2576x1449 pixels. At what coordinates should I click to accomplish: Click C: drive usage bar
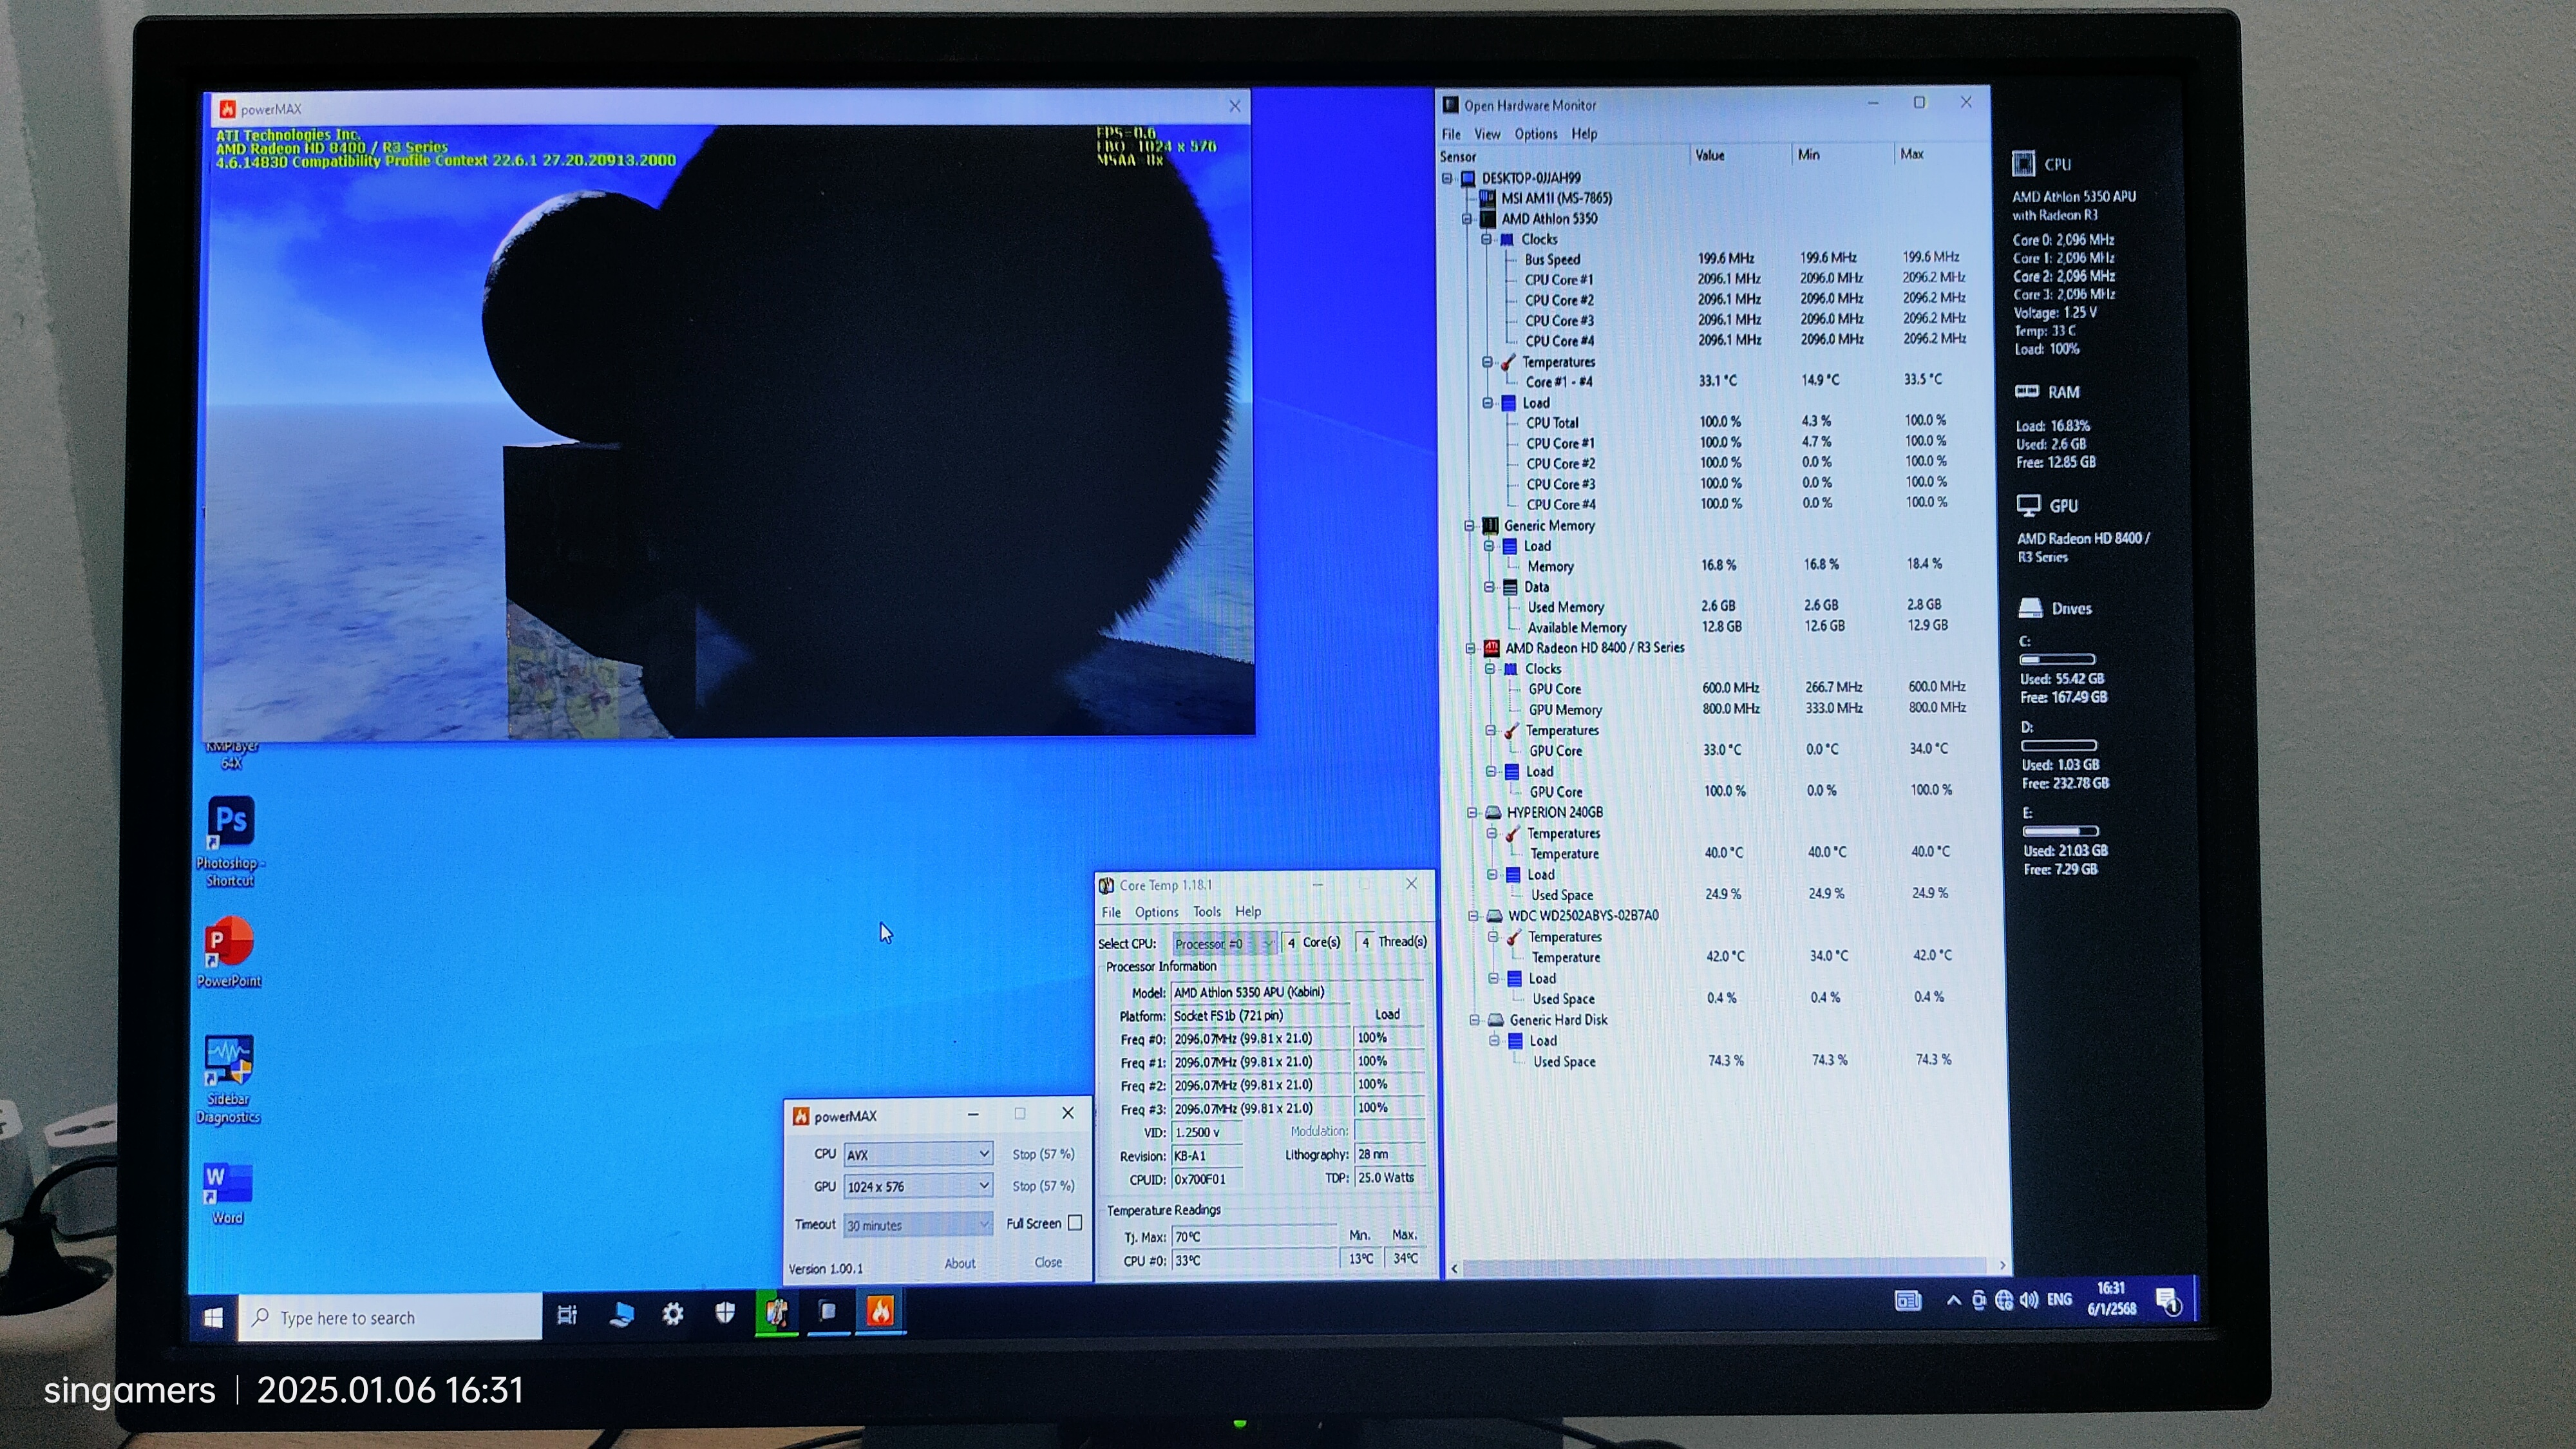click(2057, 659)
